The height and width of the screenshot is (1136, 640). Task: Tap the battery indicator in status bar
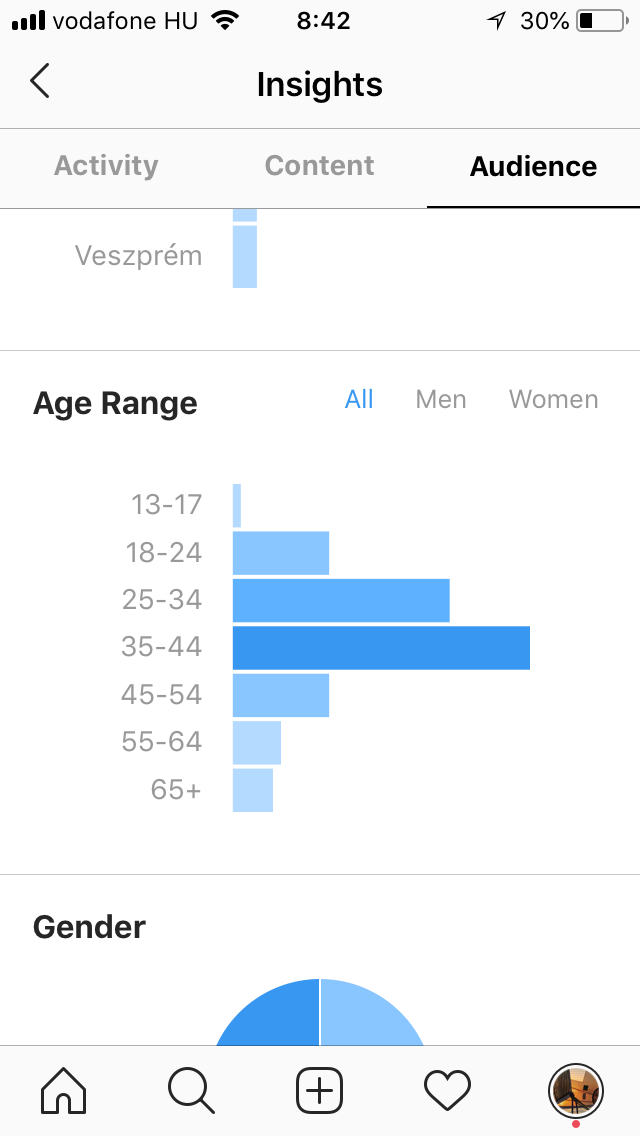coord(601,20)
